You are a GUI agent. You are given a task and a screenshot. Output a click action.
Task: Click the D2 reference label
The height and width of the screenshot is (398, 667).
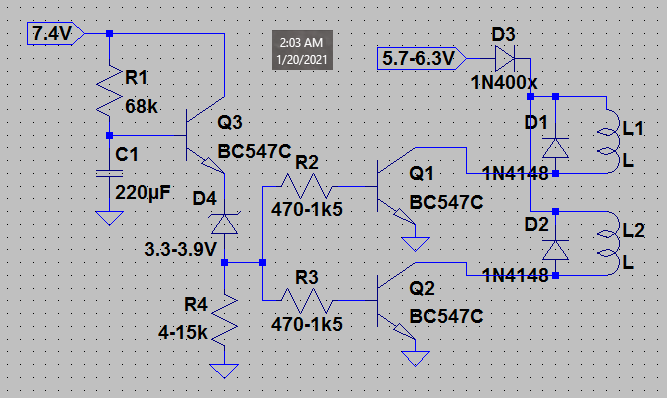537,224
